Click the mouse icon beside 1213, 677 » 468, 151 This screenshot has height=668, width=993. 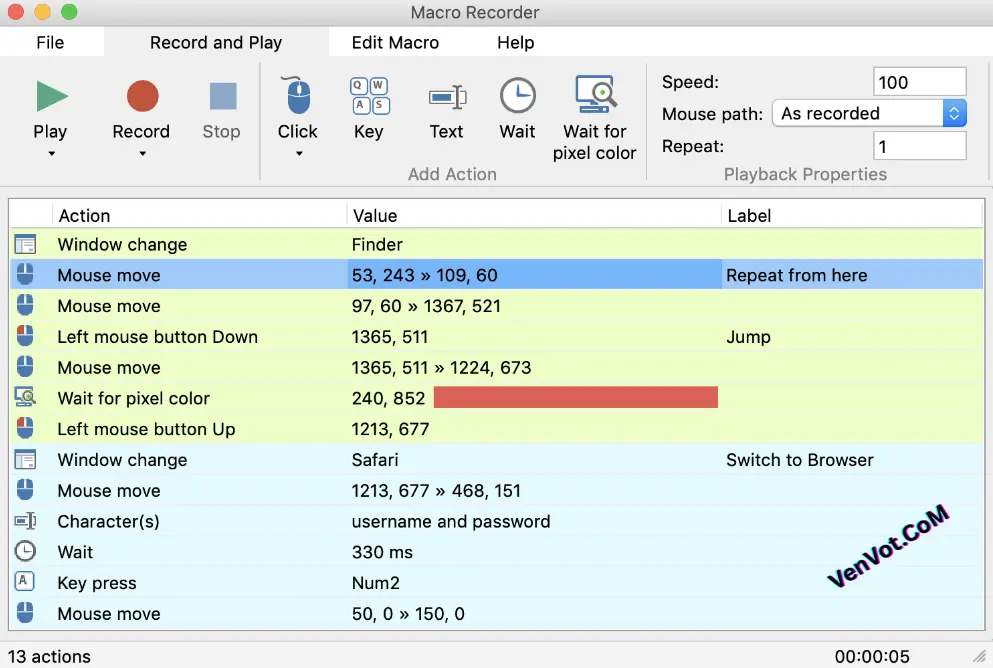[x=25, y=489]
